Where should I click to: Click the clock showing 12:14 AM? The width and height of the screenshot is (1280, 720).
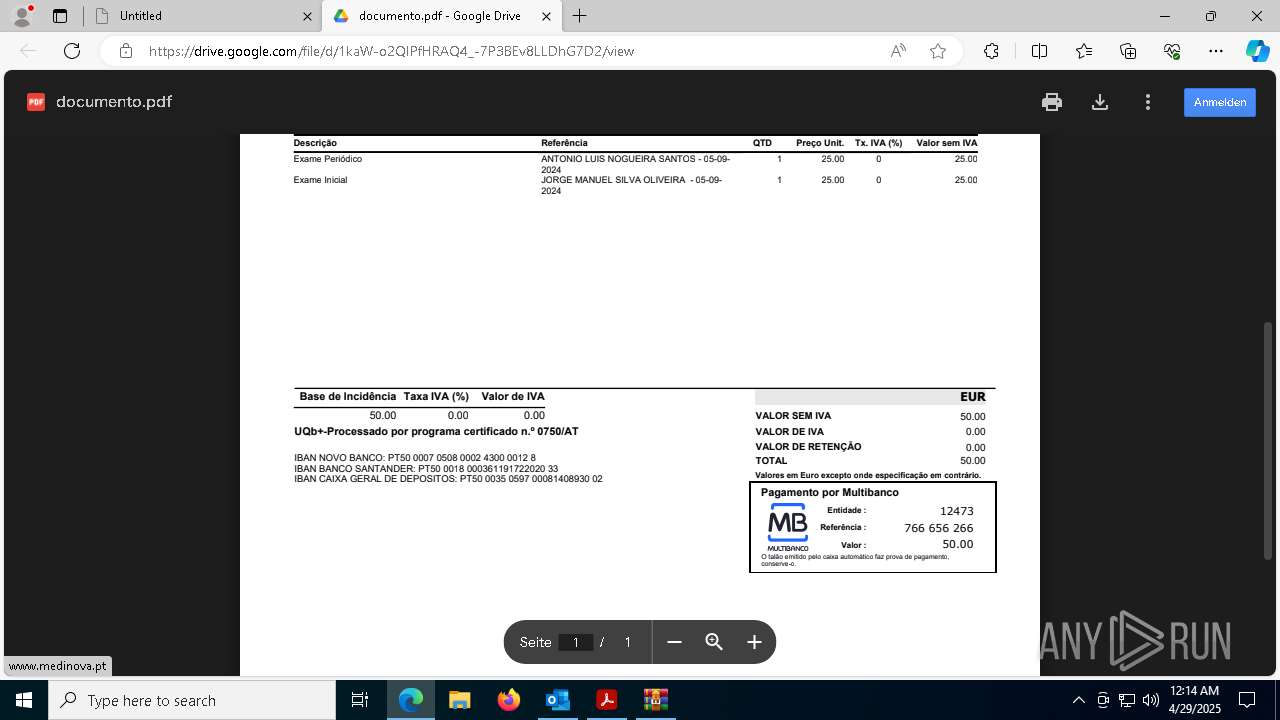pyautogui.click(x=1194, y=700)
